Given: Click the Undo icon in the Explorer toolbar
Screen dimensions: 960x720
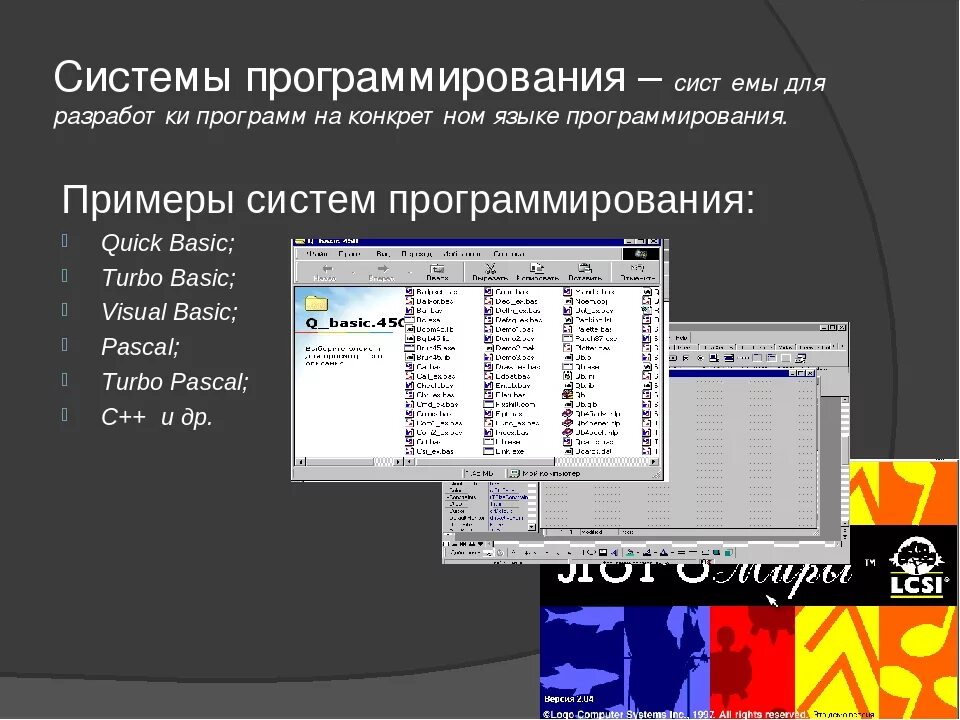Looking at the screenshot, I should (x=637, y=268).
